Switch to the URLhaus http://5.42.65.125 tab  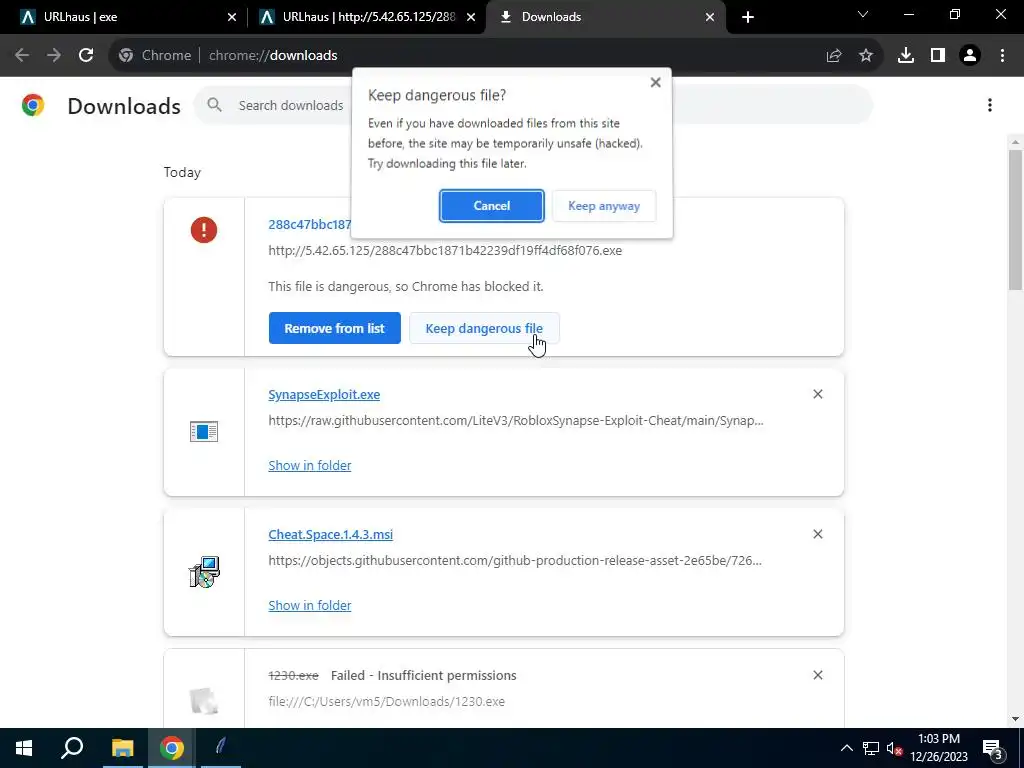[367, 17]
